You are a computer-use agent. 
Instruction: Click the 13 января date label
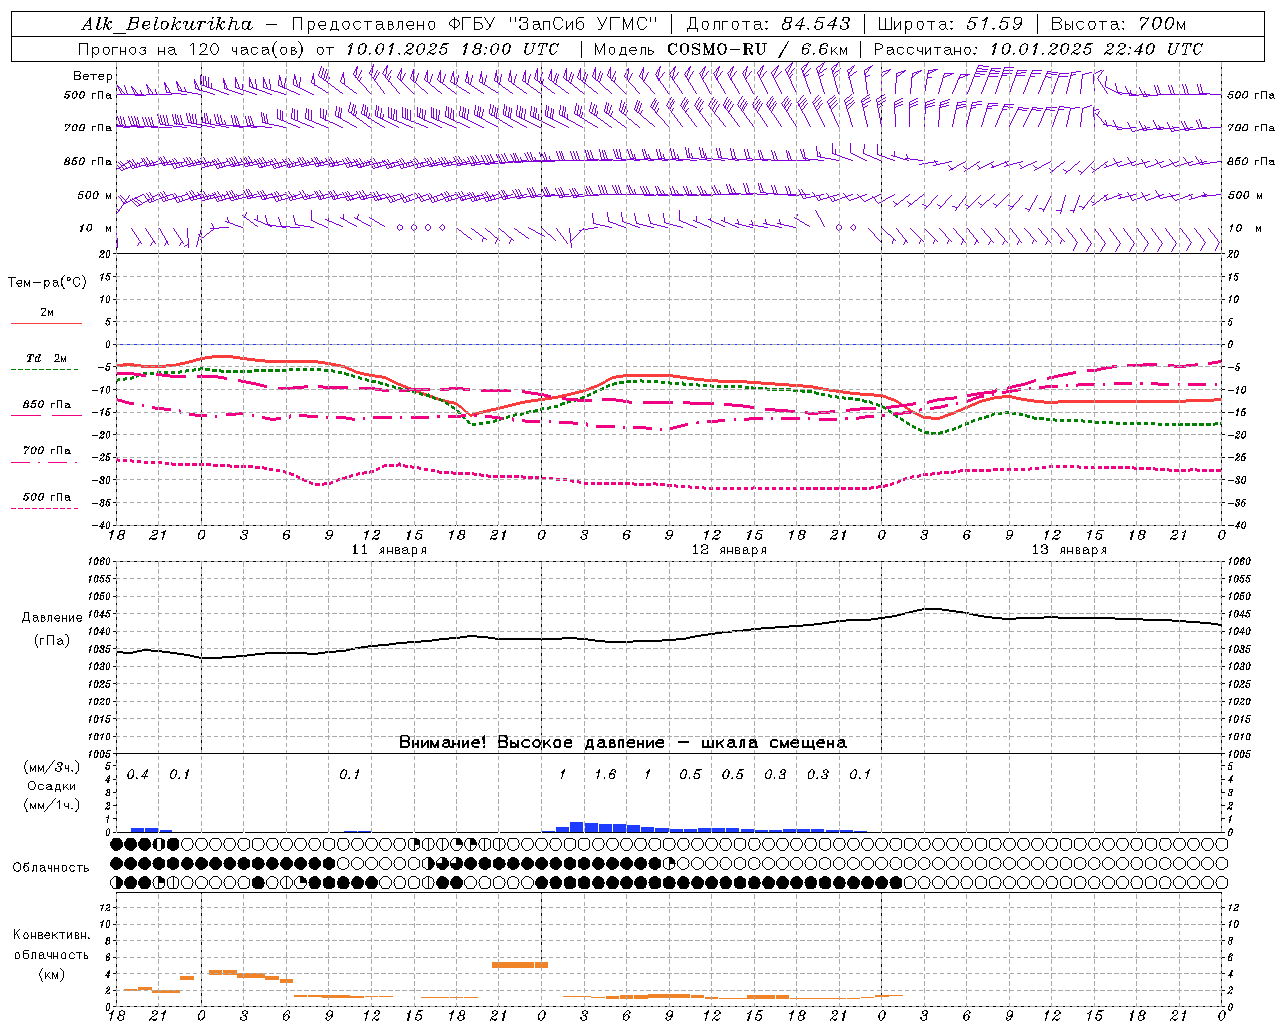[1069, 550]
